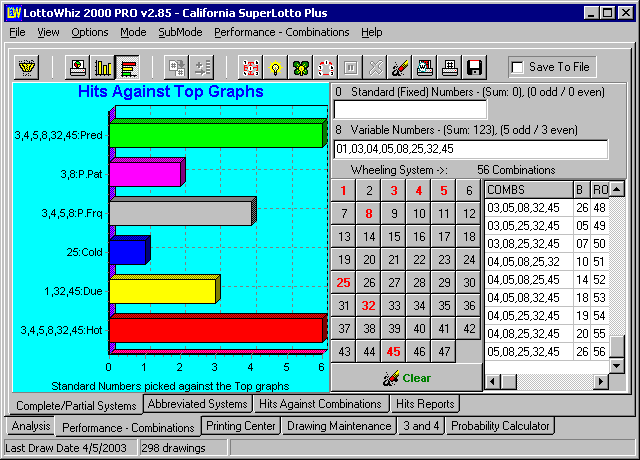The image size is (640, 460).
Task: Select the vertical bar chart icon
Action: [102, 67]
